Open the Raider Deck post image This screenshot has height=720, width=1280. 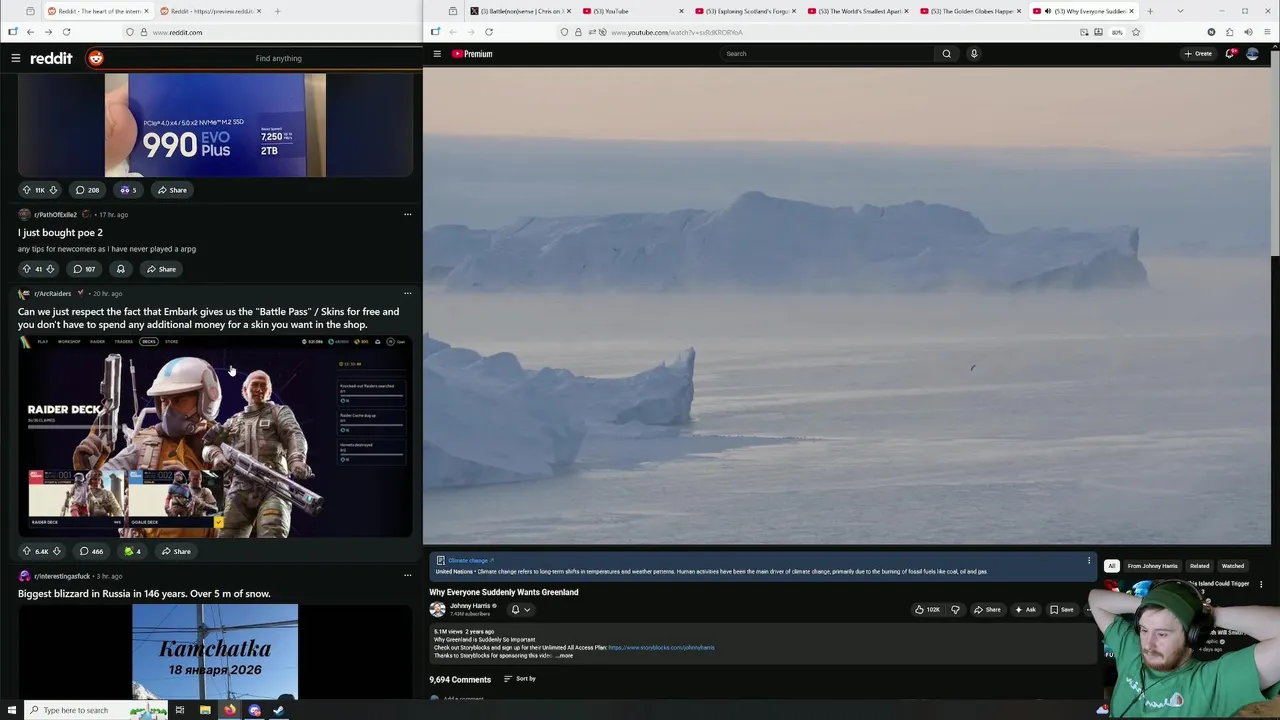[215, 437]
